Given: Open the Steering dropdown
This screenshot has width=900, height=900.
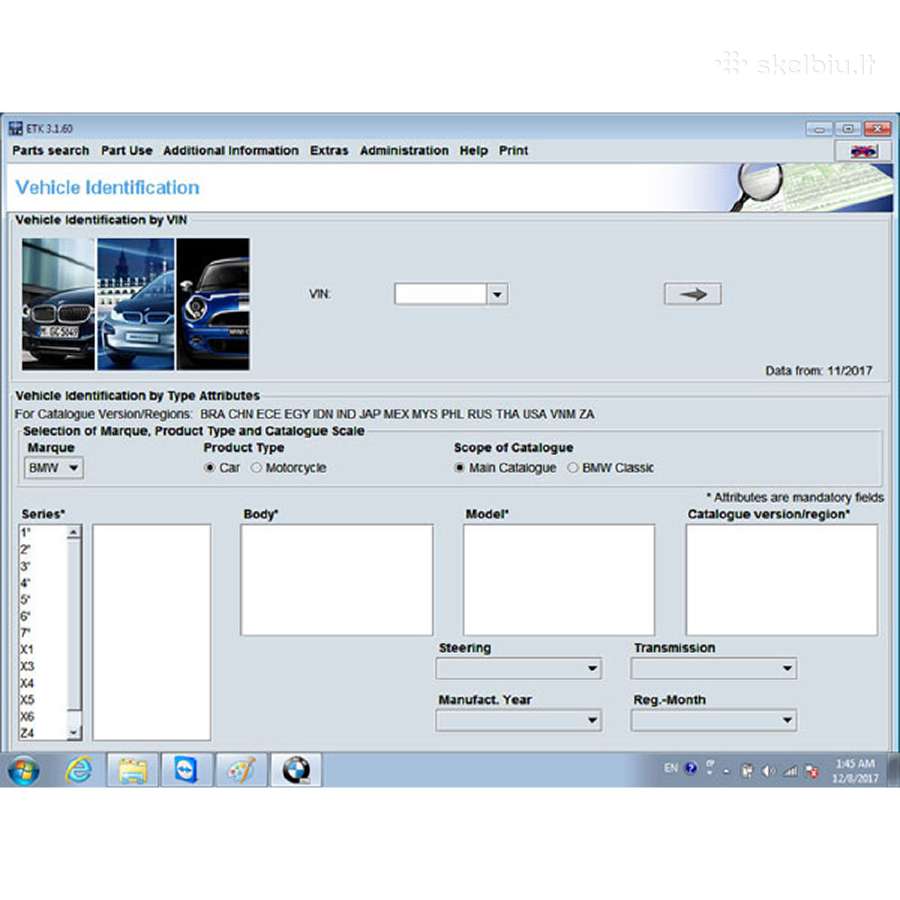Looking at the screenshot, I should pos(518,668).
